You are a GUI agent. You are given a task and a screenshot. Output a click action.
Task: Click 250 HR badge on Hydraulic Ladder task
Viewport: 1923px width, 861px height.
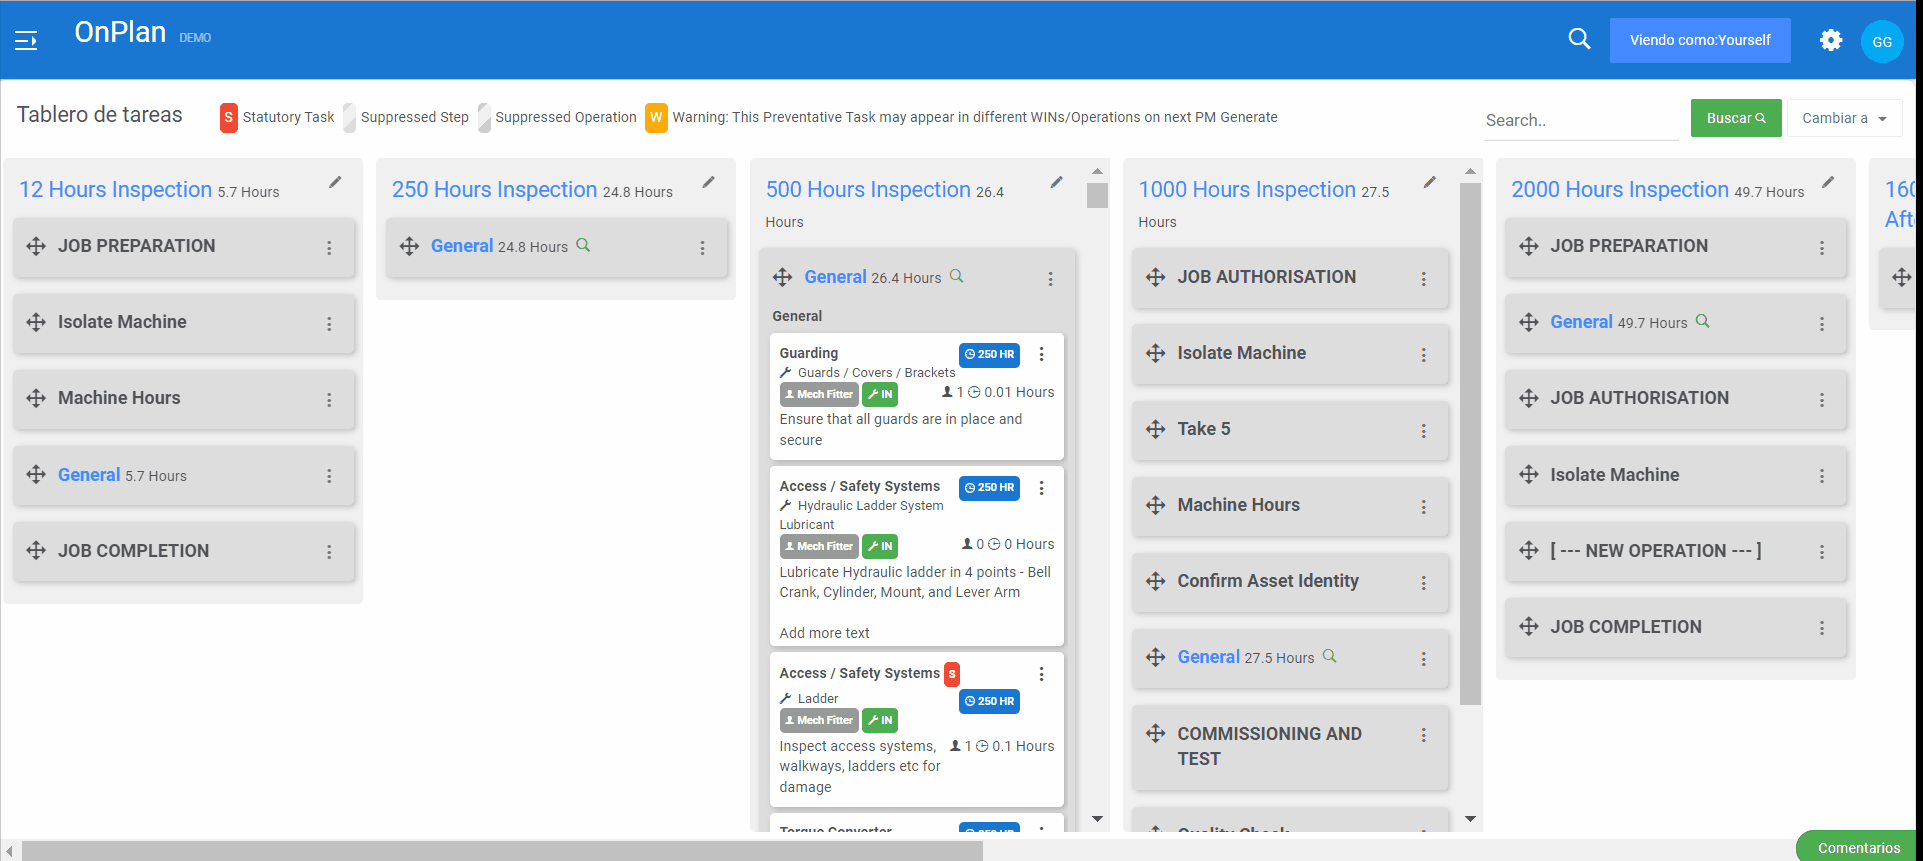[989, 487]
